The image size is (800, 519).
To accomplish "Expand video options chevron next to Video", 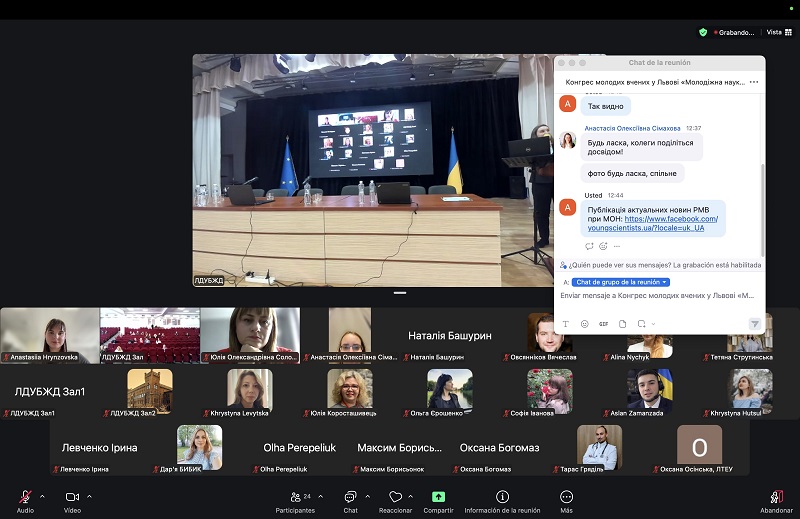I will 89,496.
